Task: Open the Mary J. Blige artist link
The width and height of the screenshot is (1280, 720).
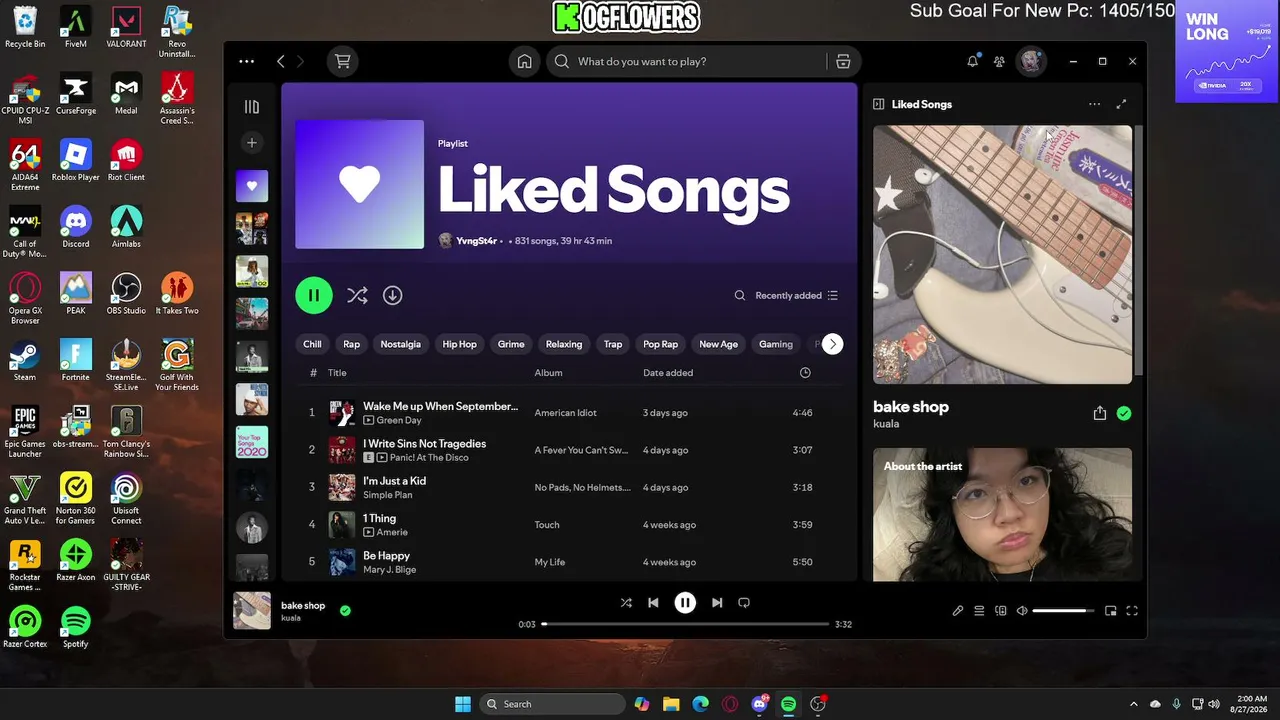Action: [x=389, y=570]
